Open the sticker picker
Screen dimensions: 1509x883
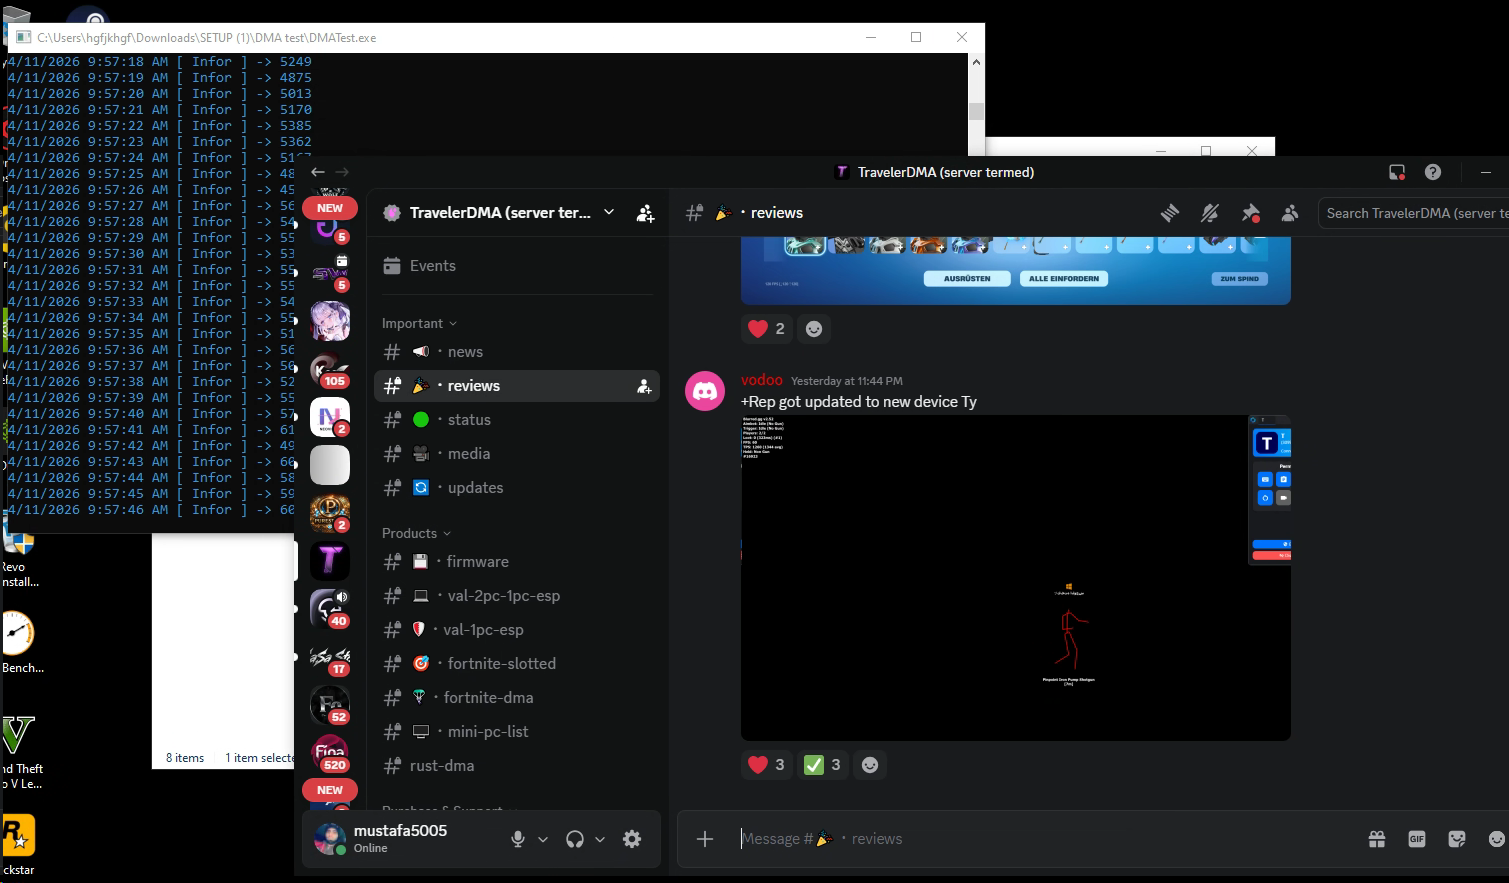tap(1457, 839)
